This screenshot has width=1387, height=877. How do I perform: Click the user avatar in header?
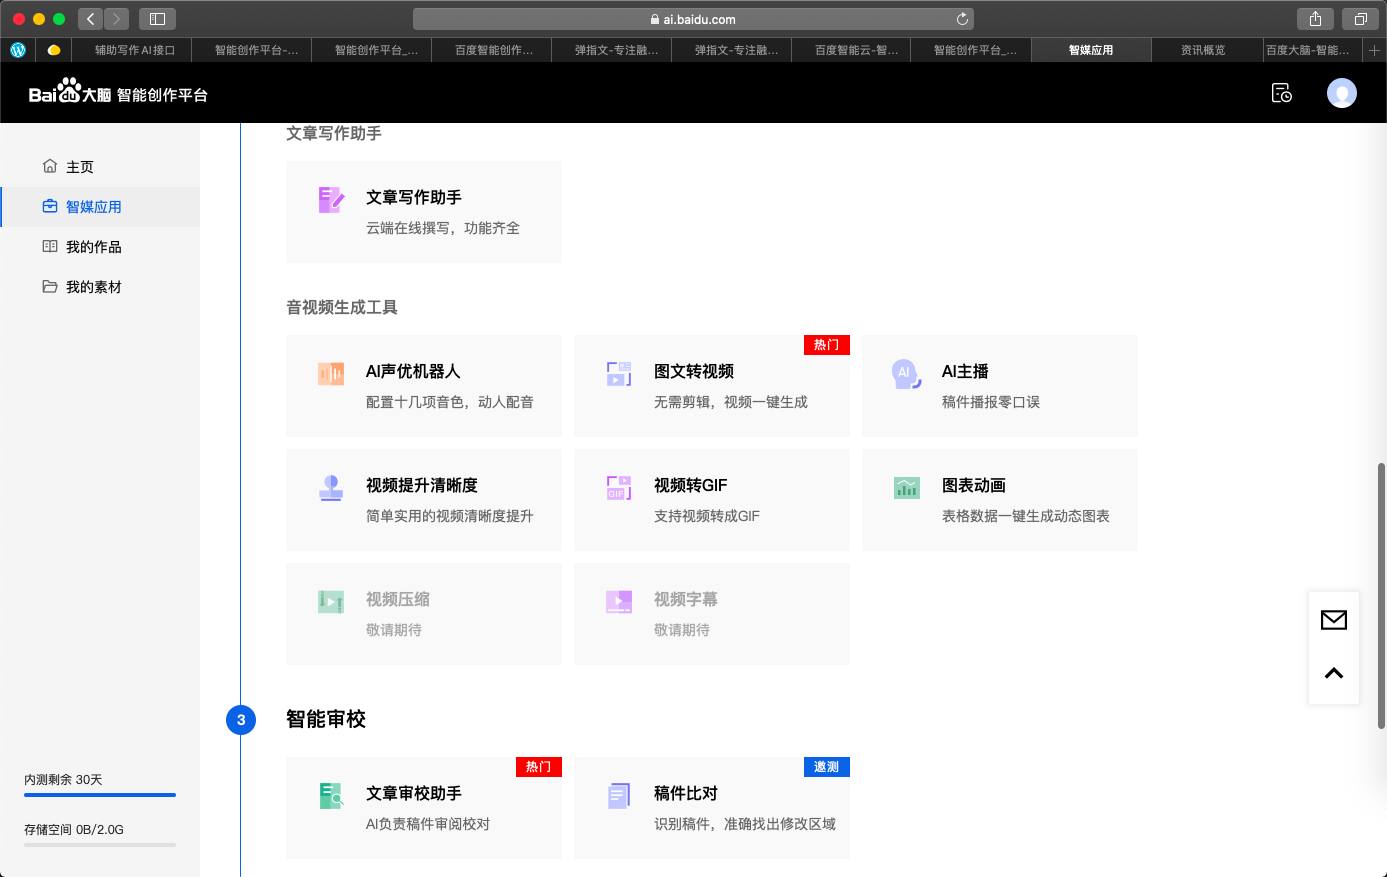point(1341,93)
